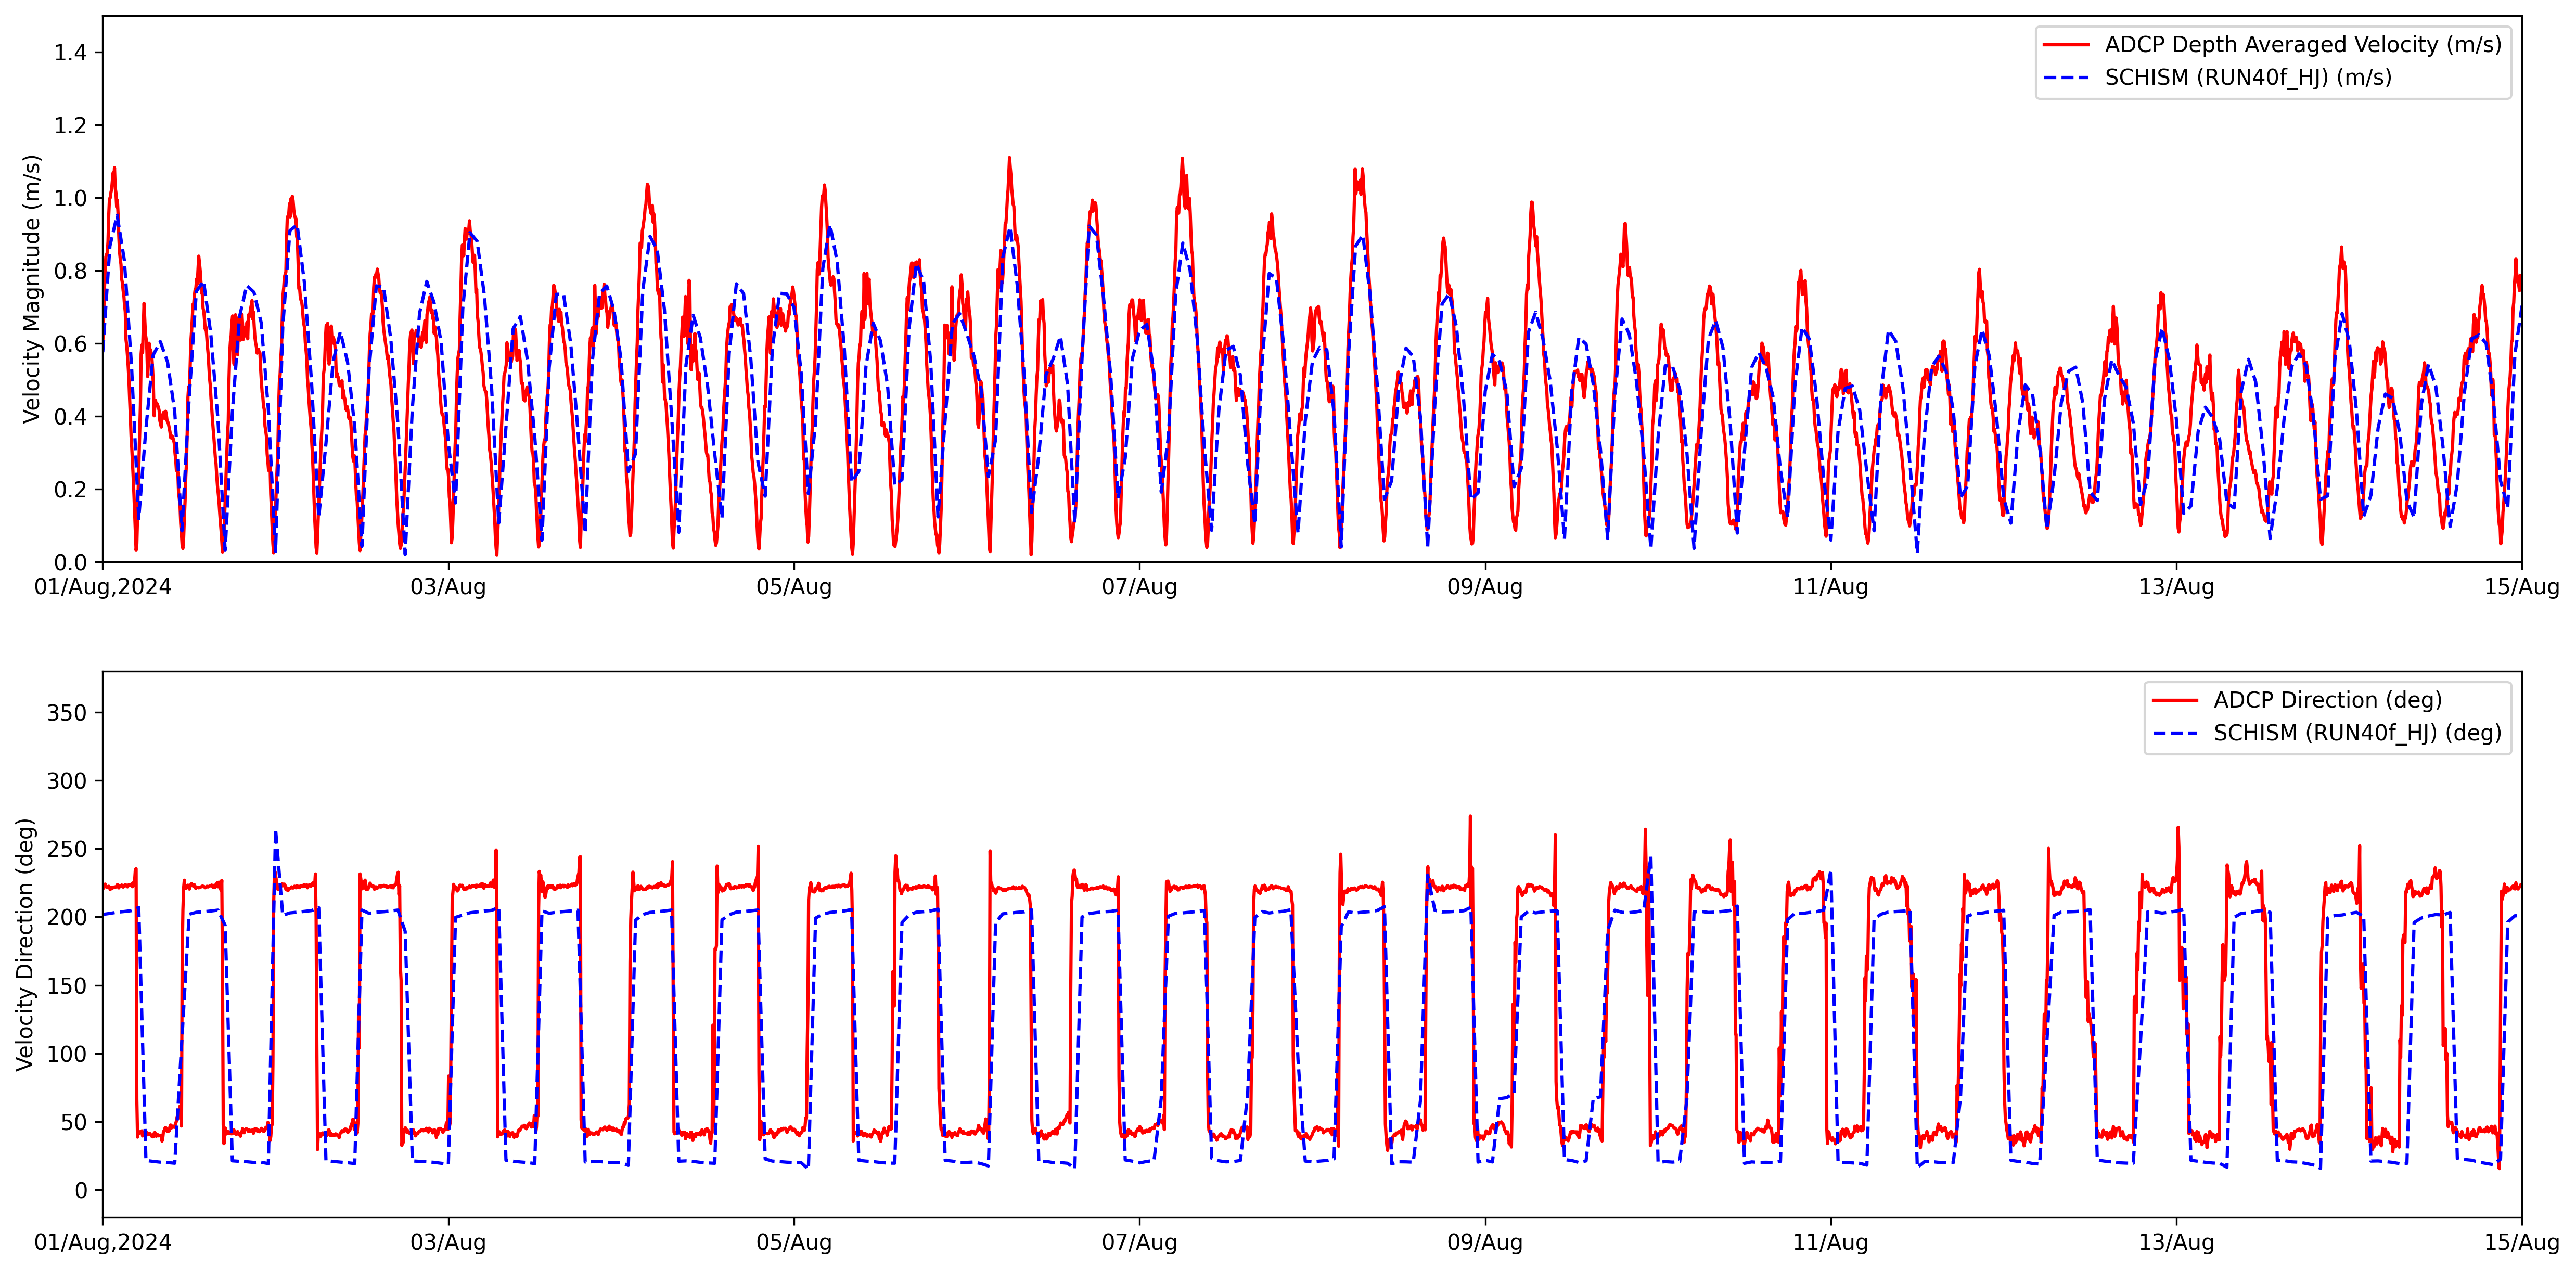Click the SCHISM (RUN40f_HJ) (m/s) legend entry
This screenshot has width=2576, height=1270.
coord(2248,78)
